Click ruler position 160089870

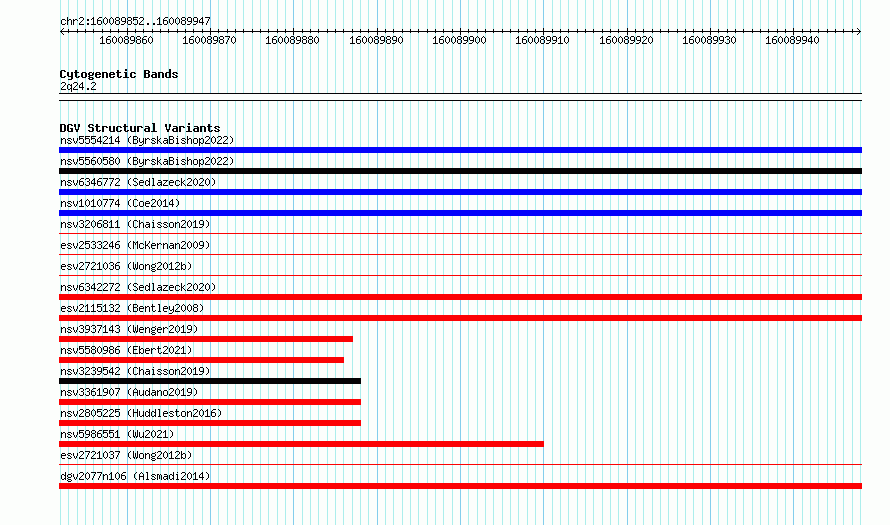tap(209, 40)
